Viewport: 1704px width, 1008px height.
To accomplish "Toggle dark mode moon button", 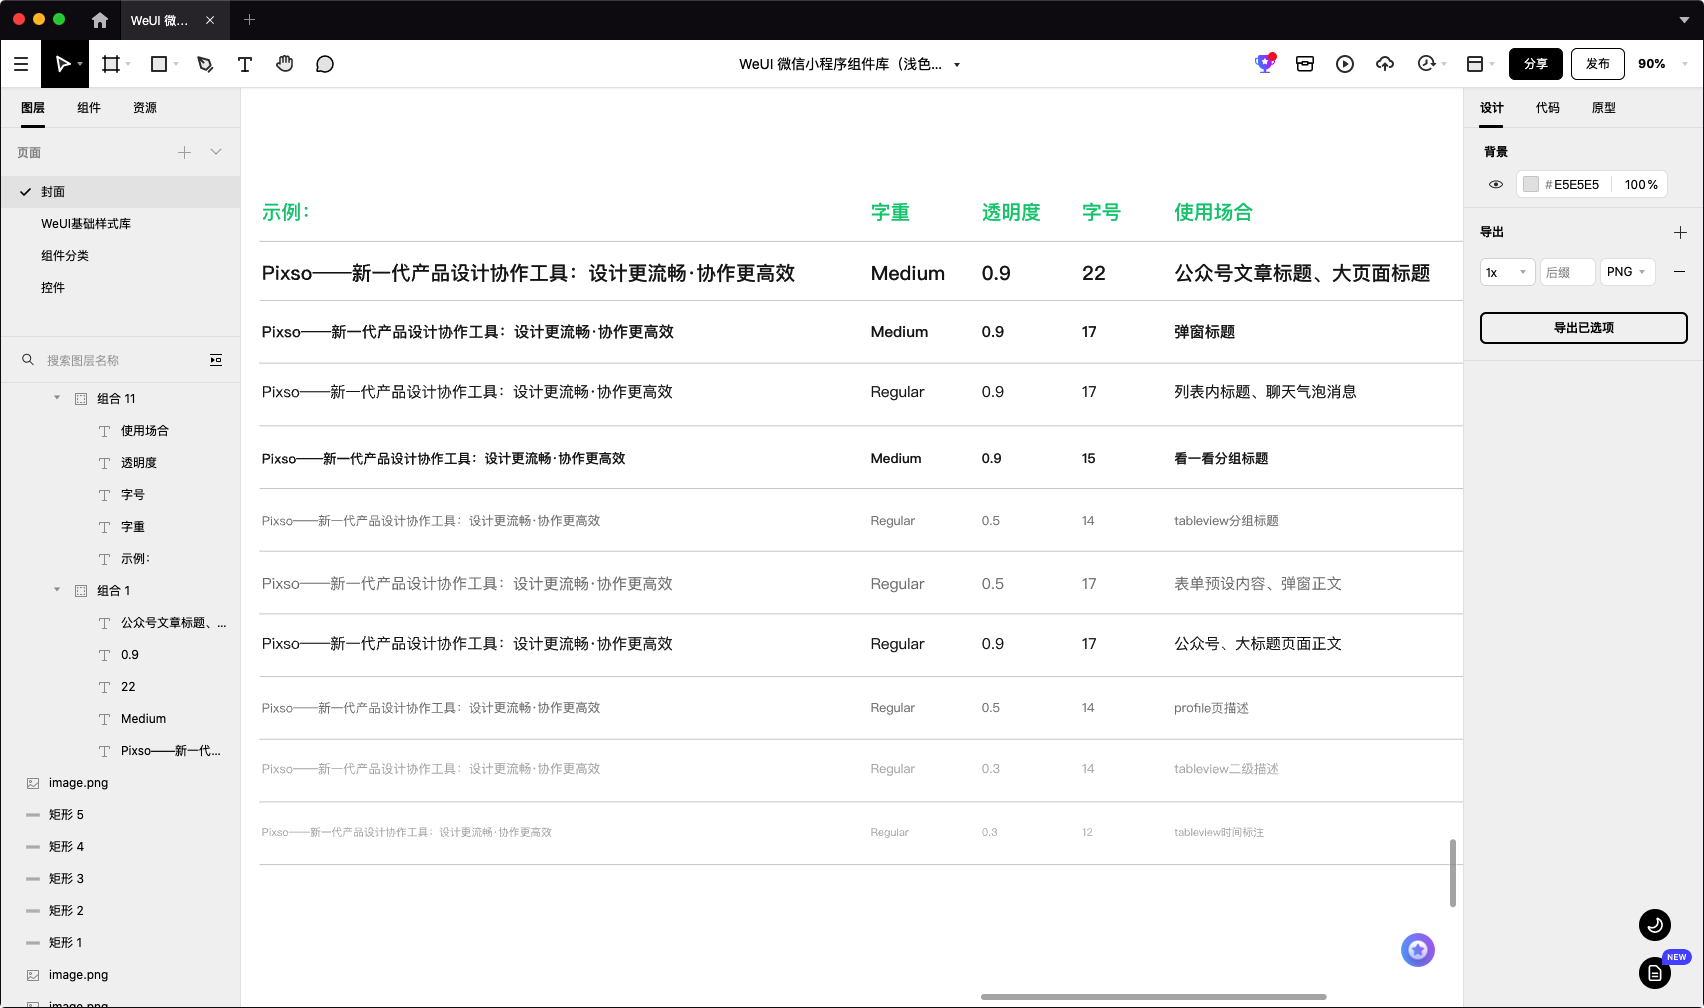I will (x=1655, y=925).
